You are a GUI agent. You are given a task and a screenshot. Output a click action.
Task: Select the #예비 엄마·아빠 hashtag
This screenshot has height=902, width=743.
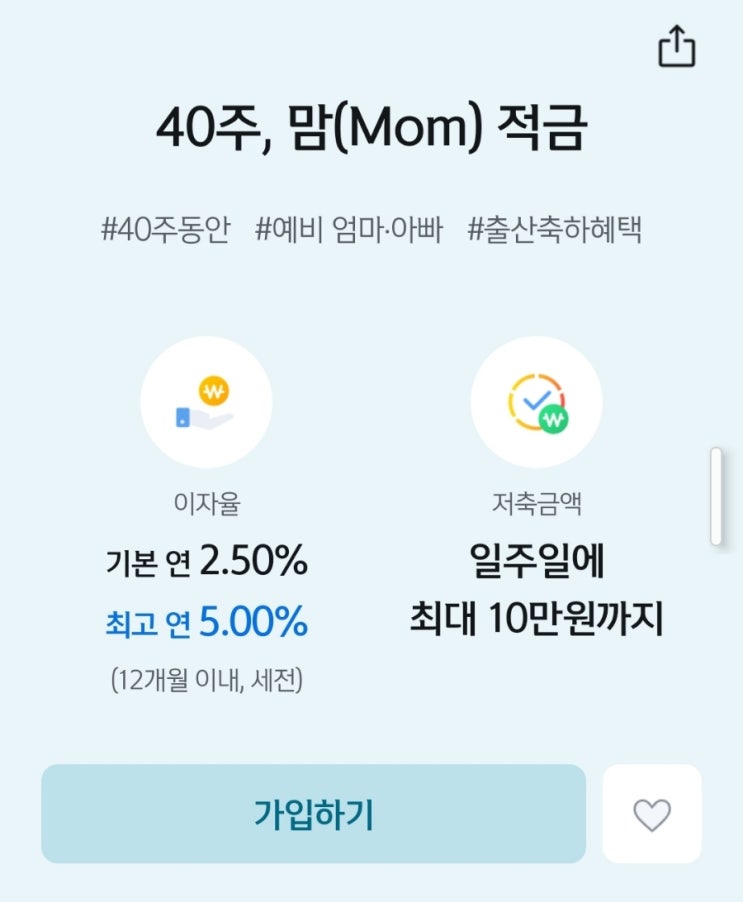(x=349, y=230)
